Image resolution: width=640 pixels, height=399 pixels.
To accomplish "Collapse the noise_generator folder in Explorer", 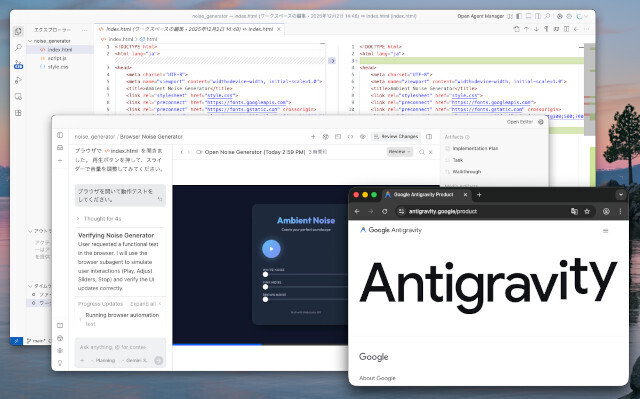I will pos(51,41).
